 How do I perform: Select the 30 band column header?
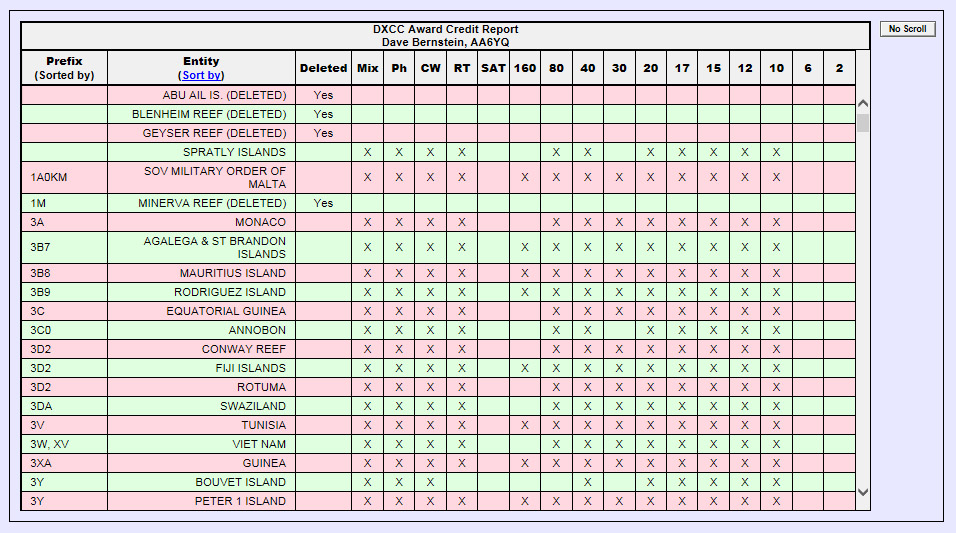pyautogui.click(x=619, y=68)
